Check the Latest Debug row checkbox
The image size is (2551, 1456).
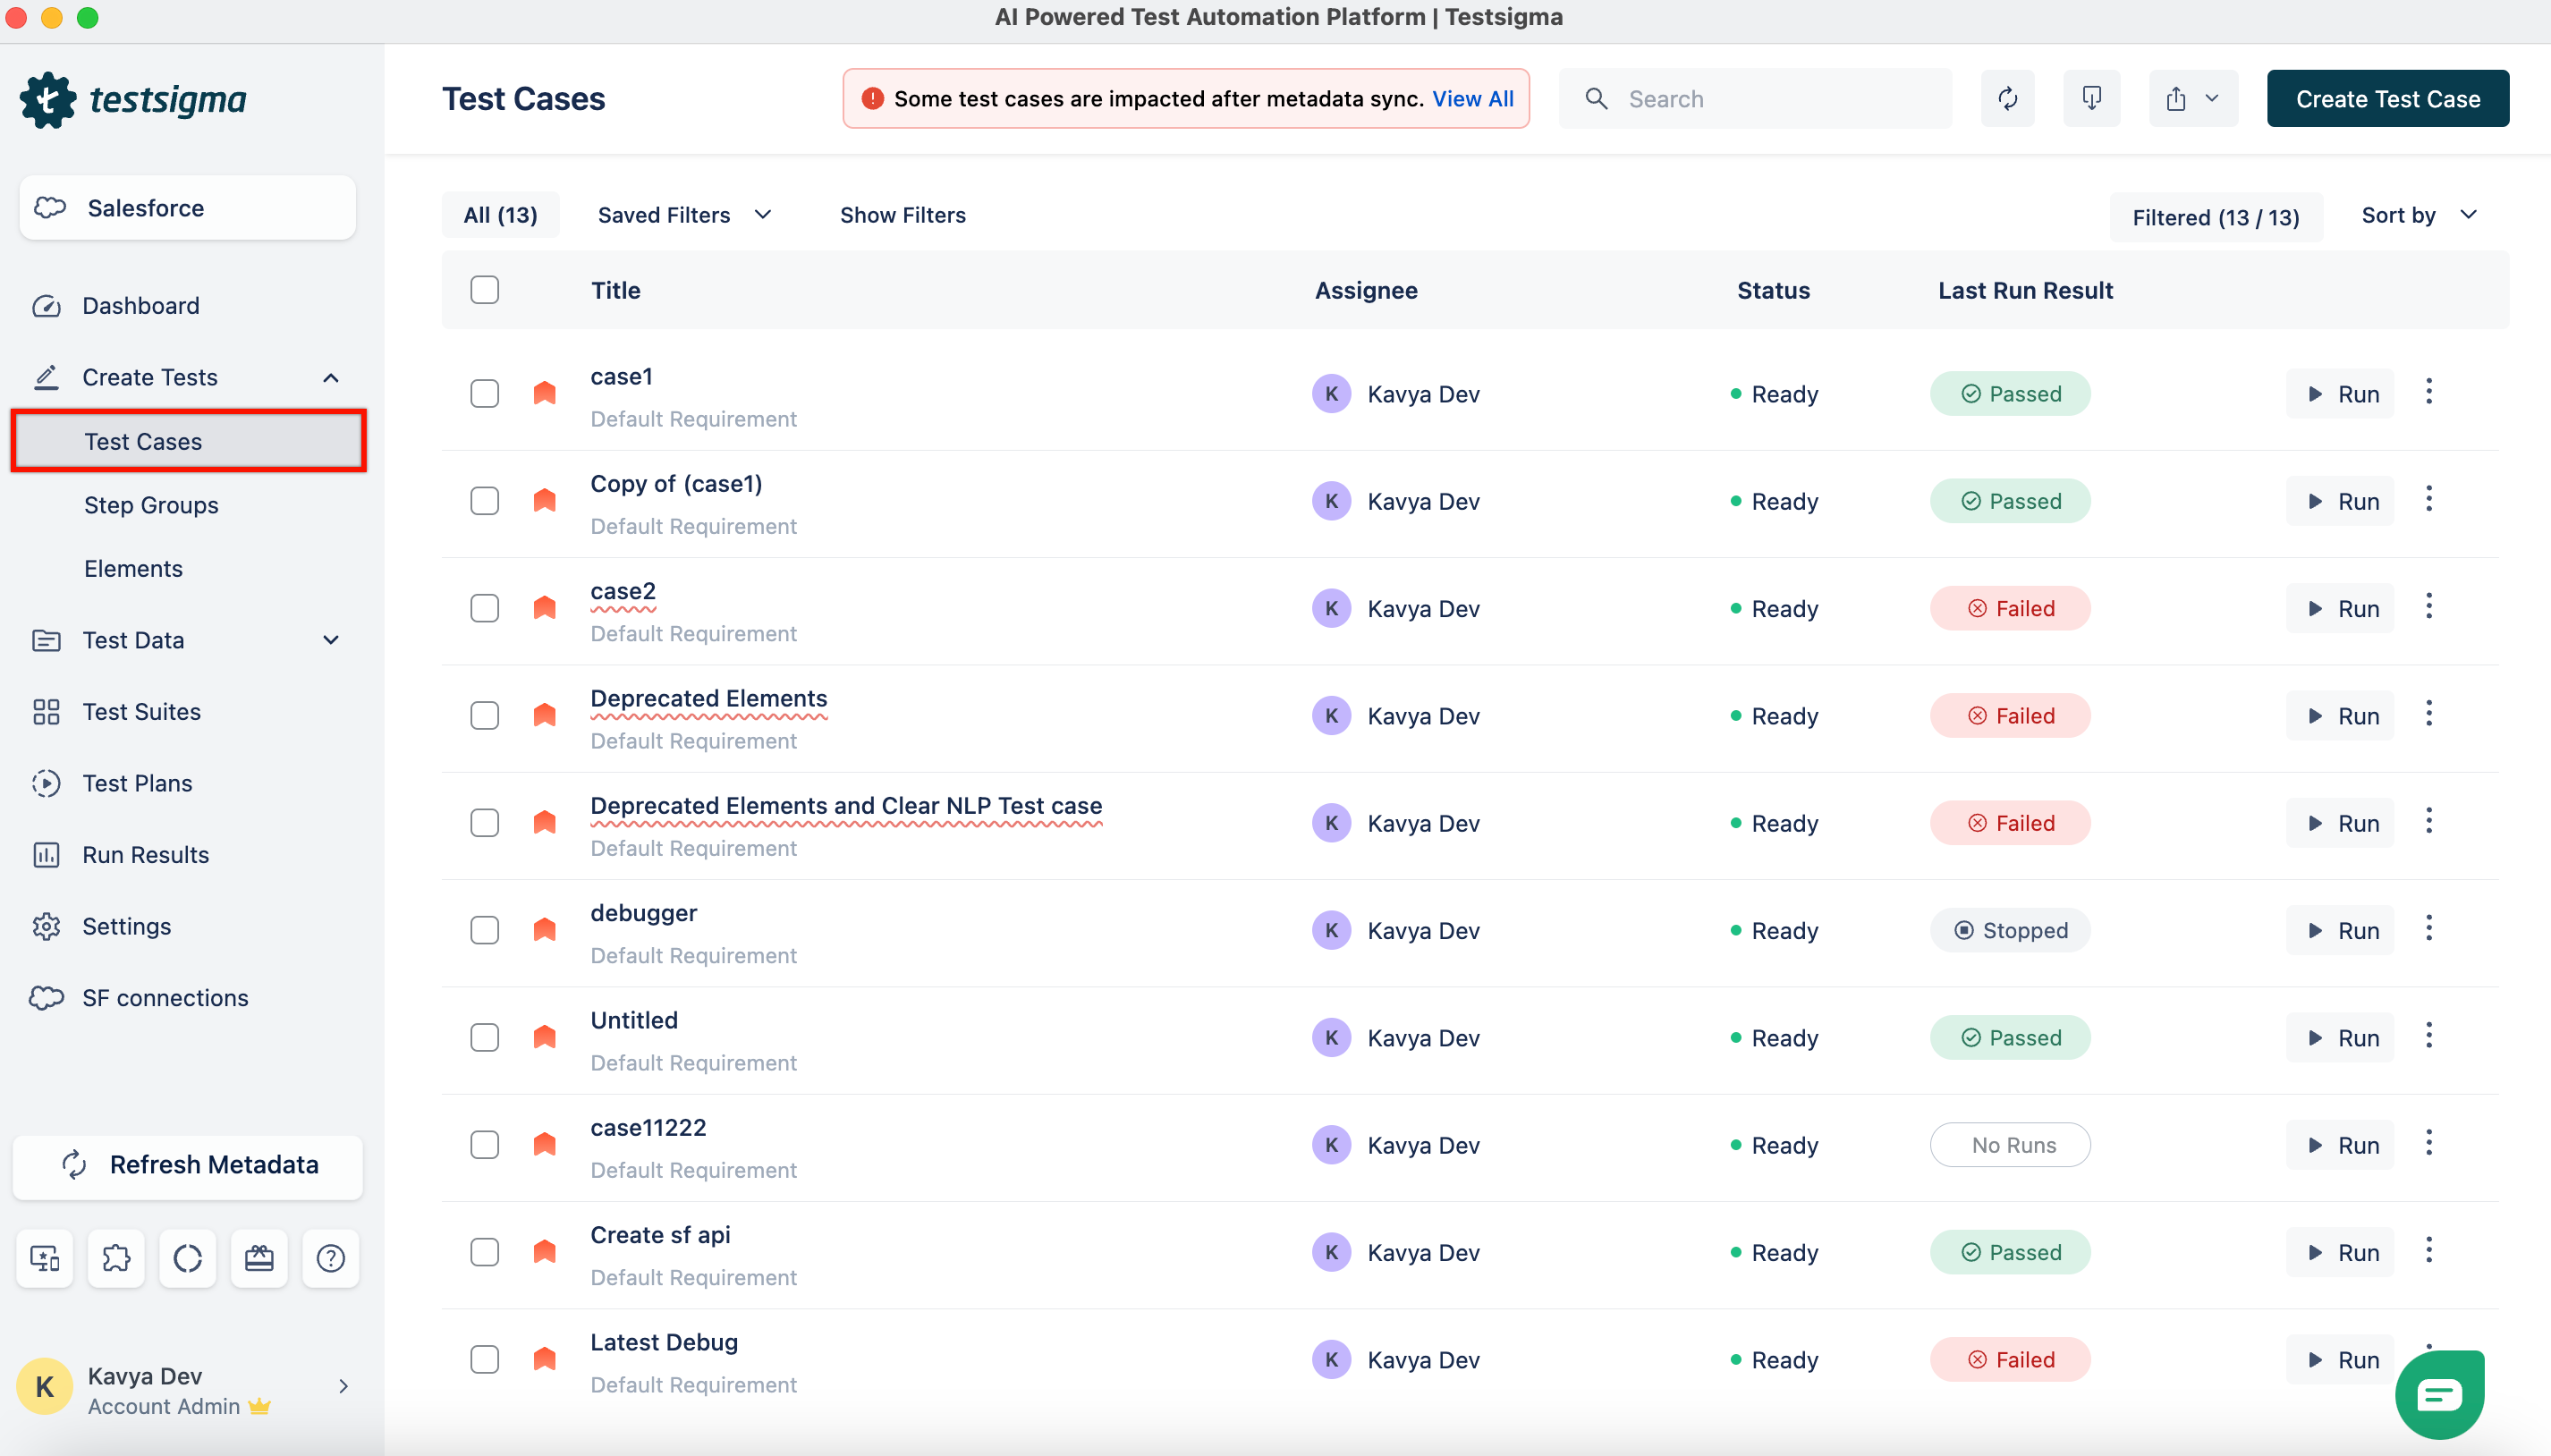pyautogui.click(x=484, y=1359)
